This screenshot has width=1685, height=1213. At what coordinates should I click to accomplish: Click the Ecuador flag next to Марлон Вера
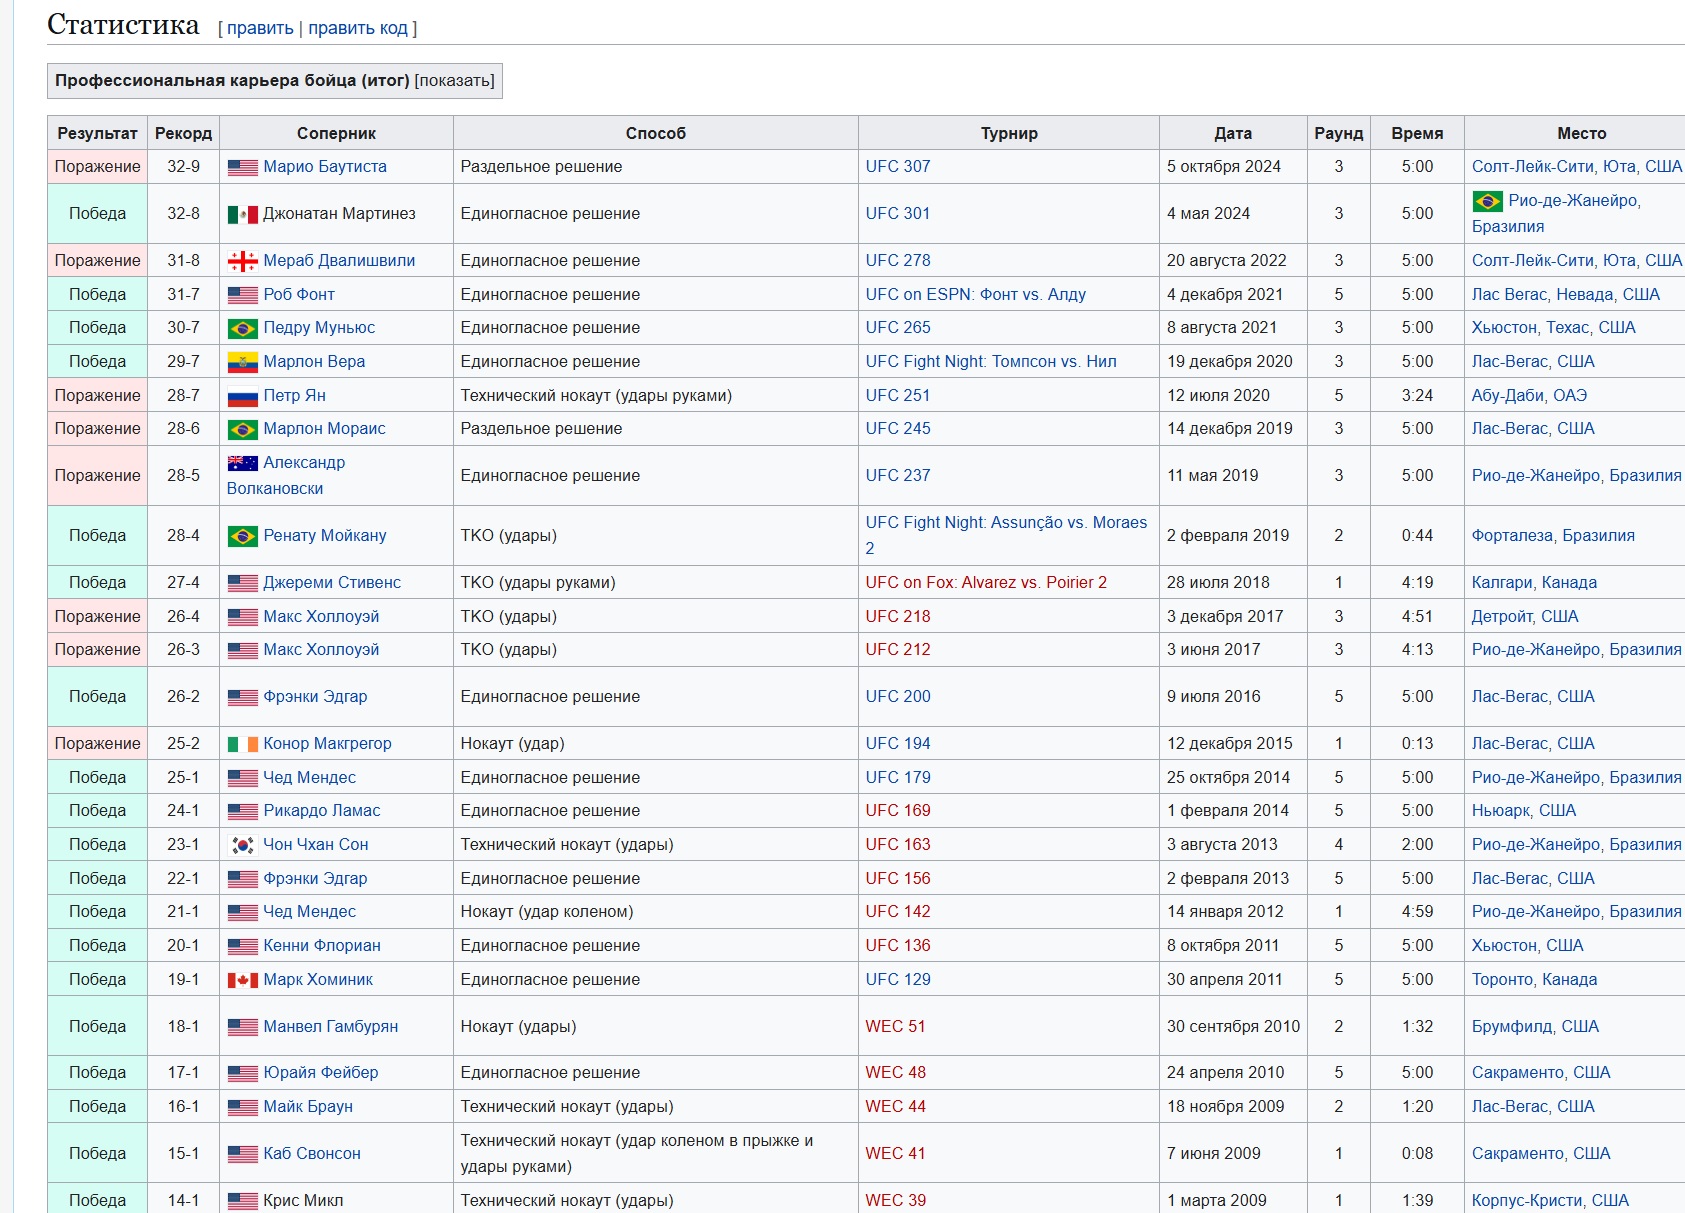243,362
